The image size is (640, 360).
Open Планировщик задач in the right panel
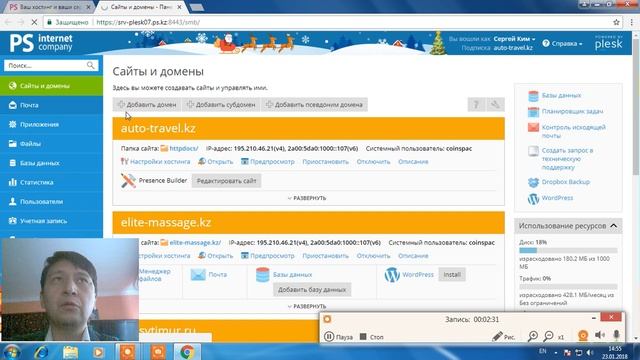(572, 111)
